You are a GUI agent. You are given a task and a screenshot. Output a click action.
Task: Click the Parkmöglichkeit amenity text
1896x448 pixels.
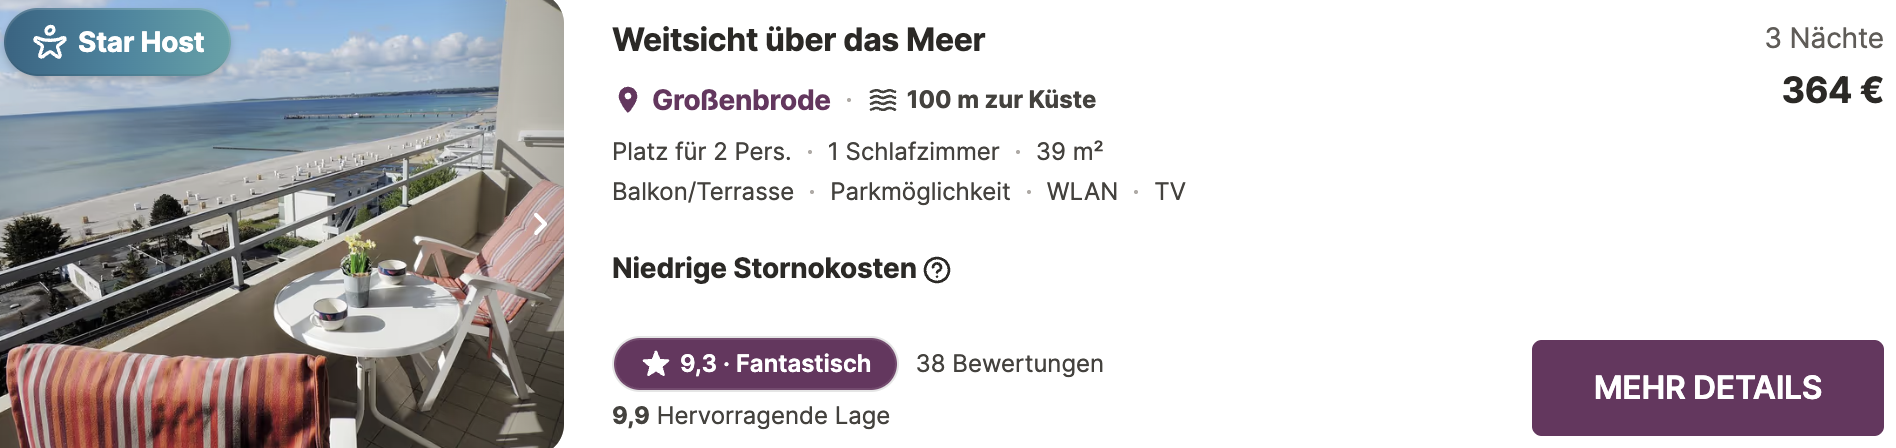(920, 191)
